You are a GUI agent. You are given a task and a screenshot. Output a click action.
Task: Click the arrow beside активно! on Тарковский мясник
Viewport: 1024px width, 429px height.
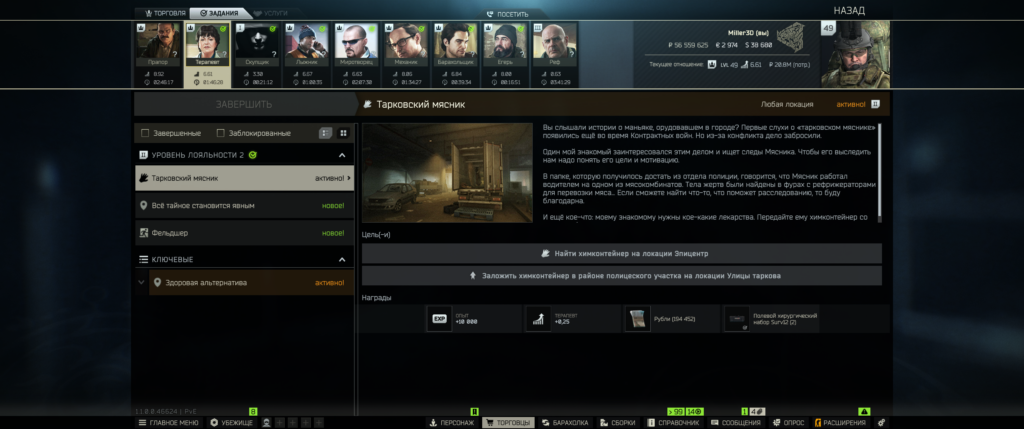click(x=349, y=178)
